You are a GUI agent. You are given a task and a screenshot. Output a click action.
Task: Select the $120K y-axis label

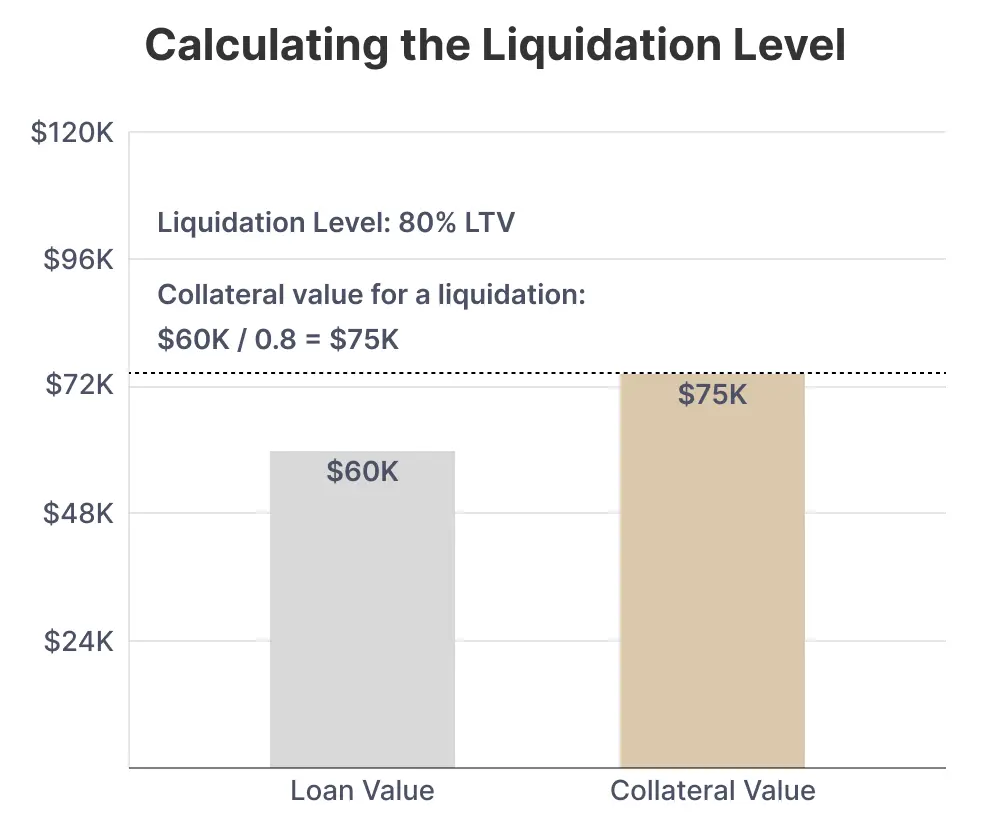coord(73,133)
